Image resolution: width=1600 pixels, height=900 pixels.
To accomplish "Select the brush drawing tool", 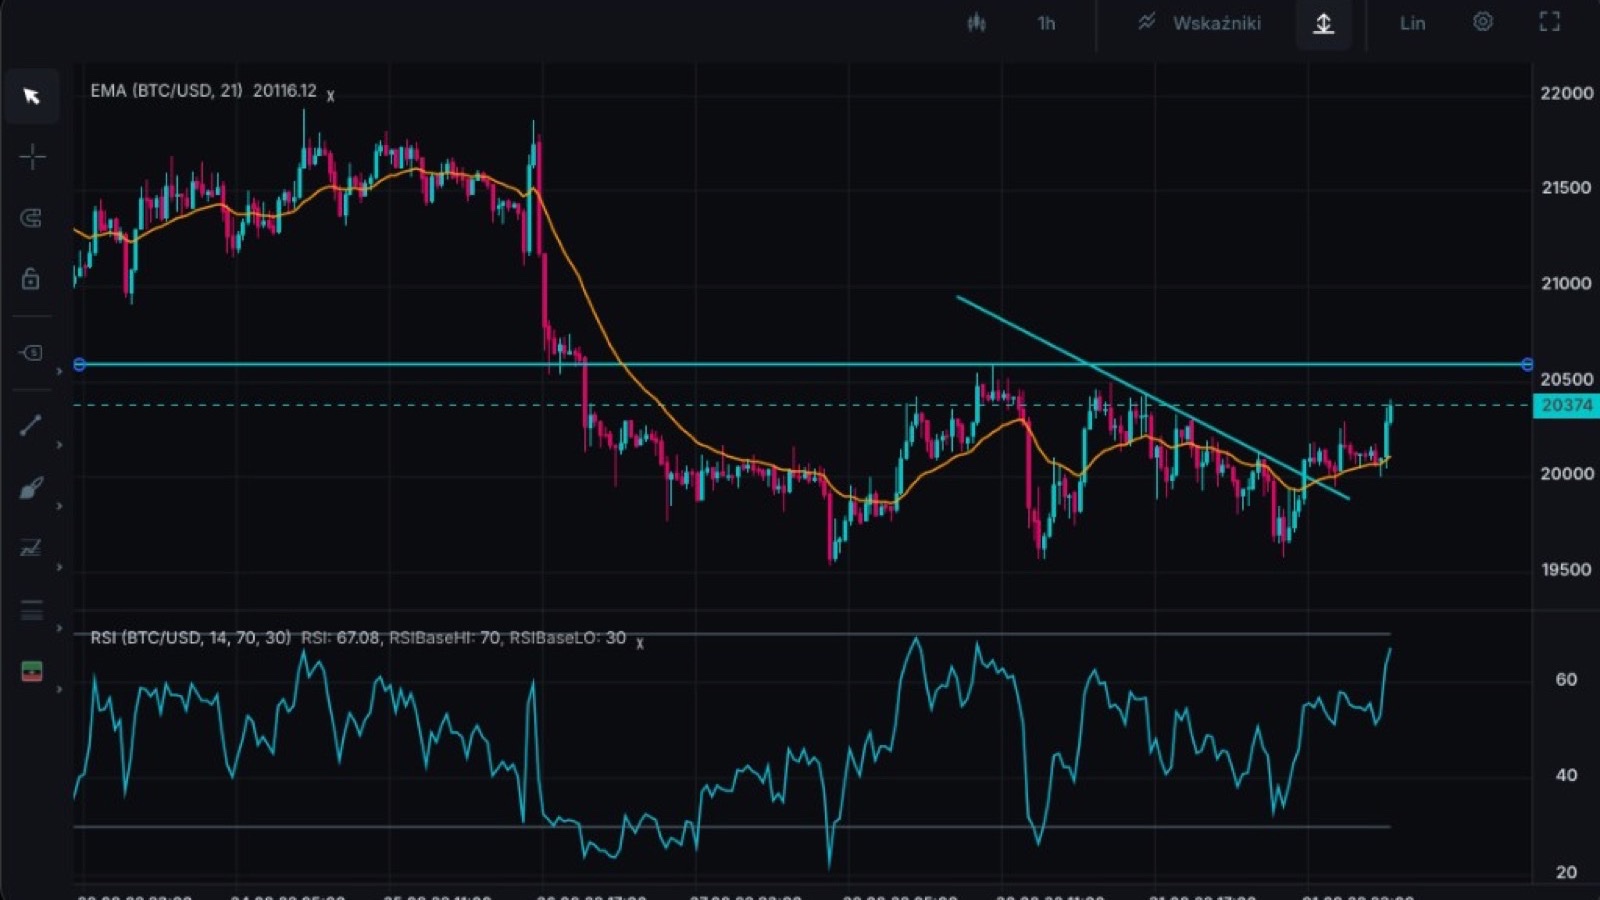I will pyautogui.click(x=31, y=488).
